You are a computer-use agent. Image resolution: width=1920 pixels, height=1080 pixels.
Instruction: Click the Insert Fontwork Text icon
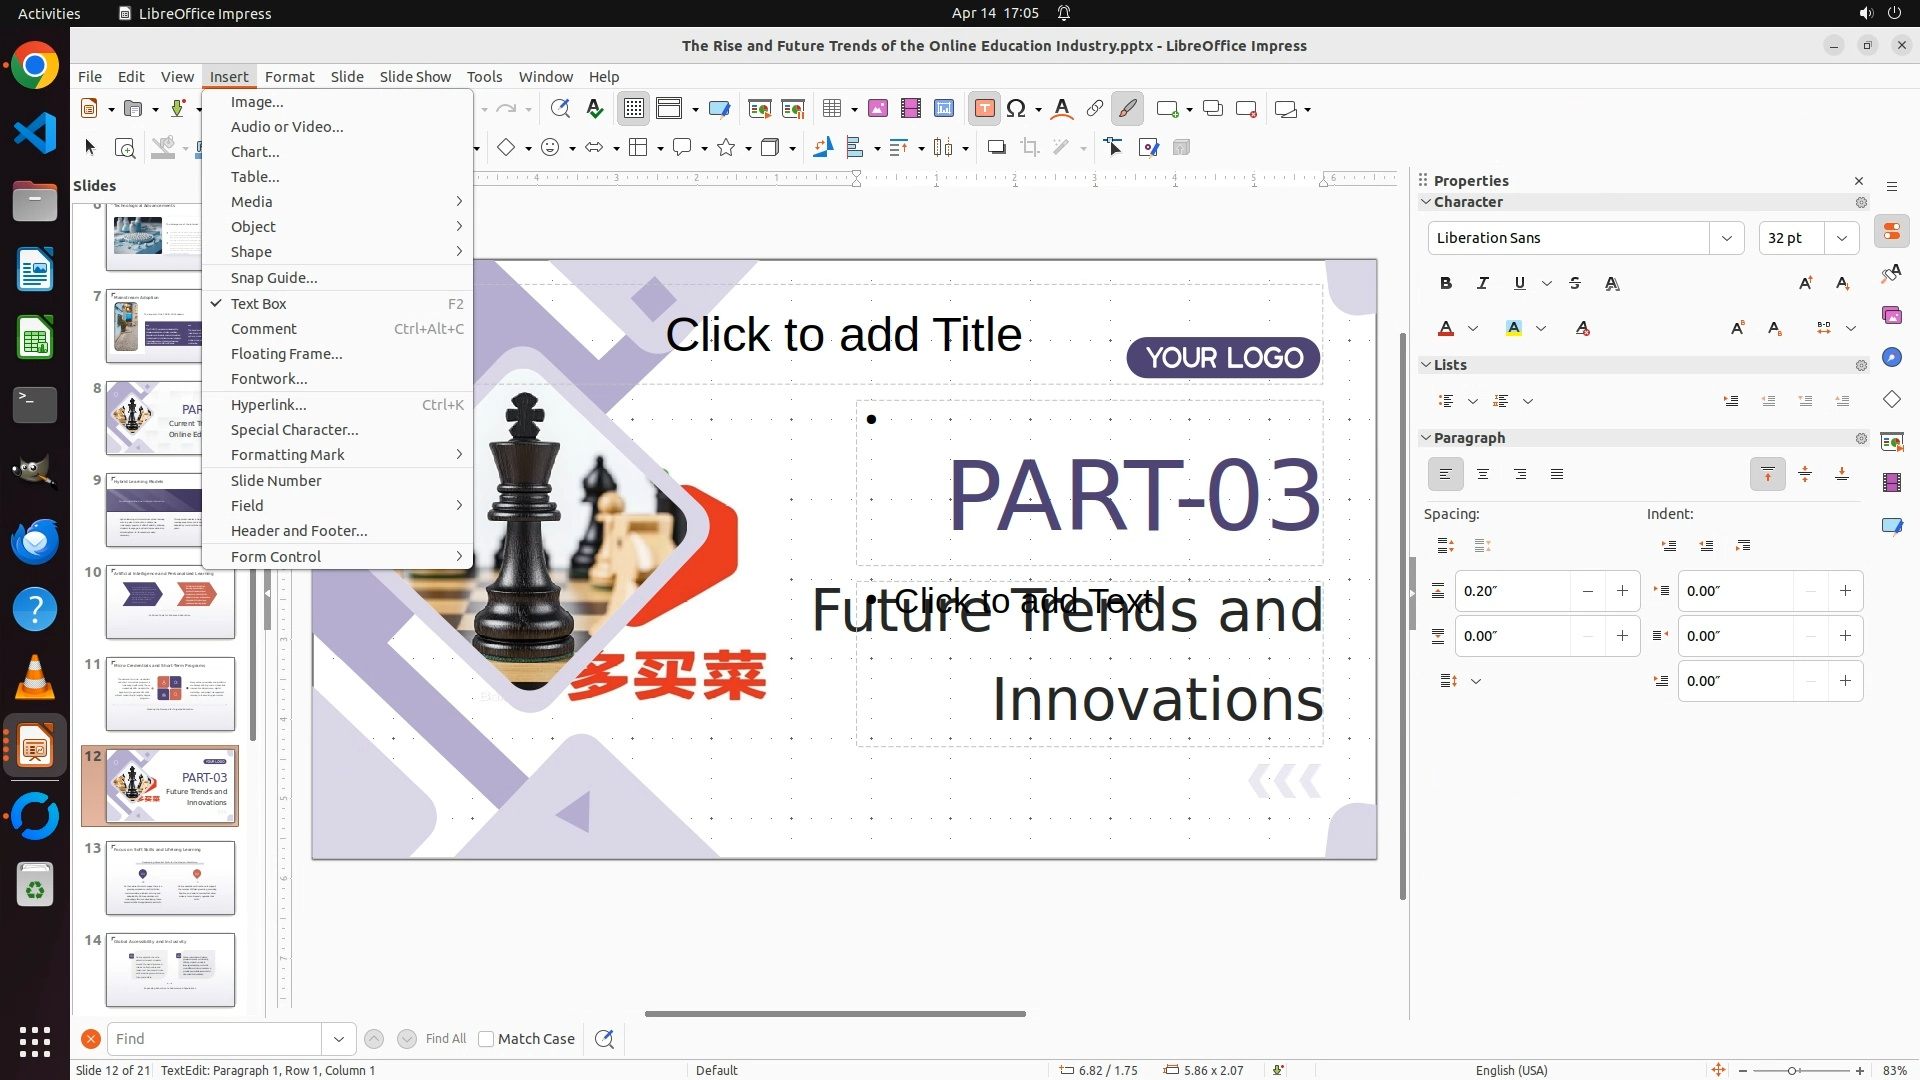[x=1062, y=109]
